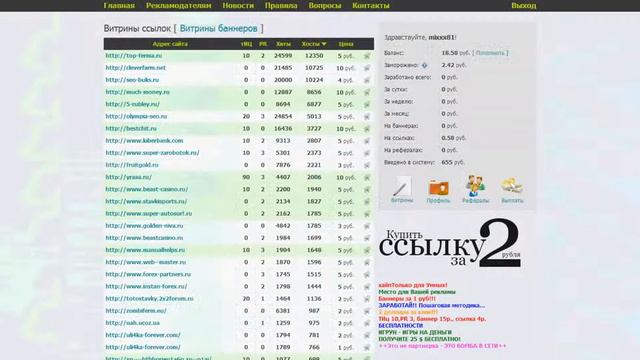Click the cart icon in cleverfarm.net row

click(367, 68)
